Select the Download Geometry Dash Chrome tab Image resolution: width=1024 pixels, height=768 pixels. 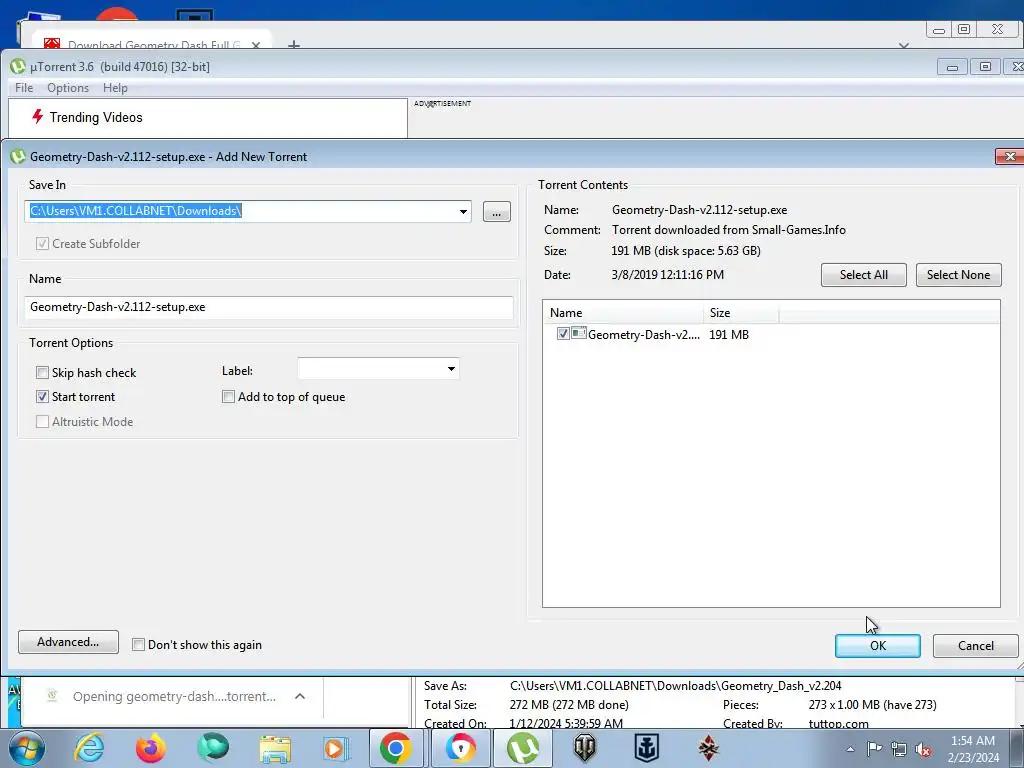pyautogui.click(x=153, y=43)
